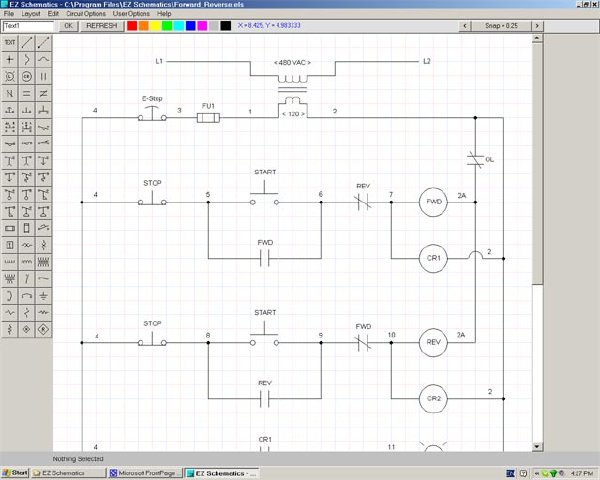
Task: Pick the magenta color swatch
Action: (202, 26)
